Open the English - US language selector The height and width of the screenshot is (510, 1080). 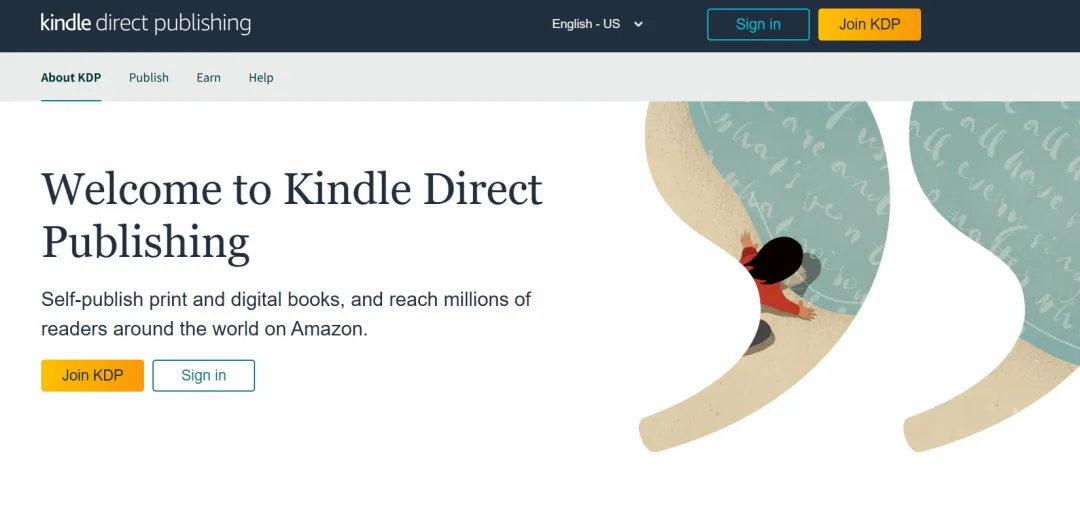pos(597,24)
